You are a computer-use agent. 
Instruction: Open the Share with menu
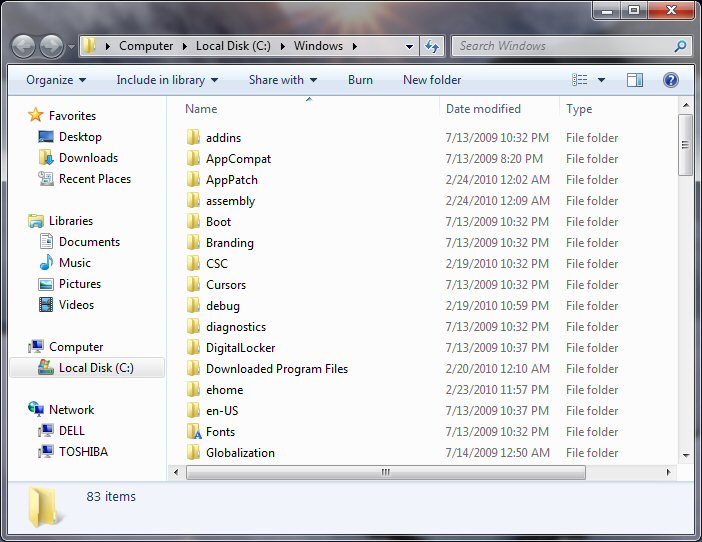[x=282, y=80]
